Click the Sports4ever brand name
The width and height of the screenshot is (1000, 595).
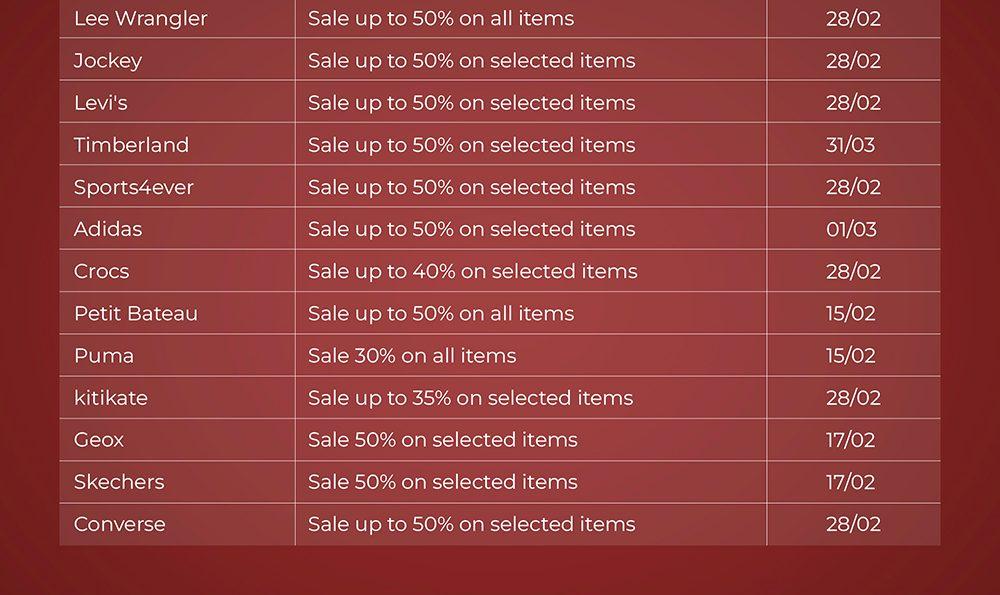pos(134,187)
